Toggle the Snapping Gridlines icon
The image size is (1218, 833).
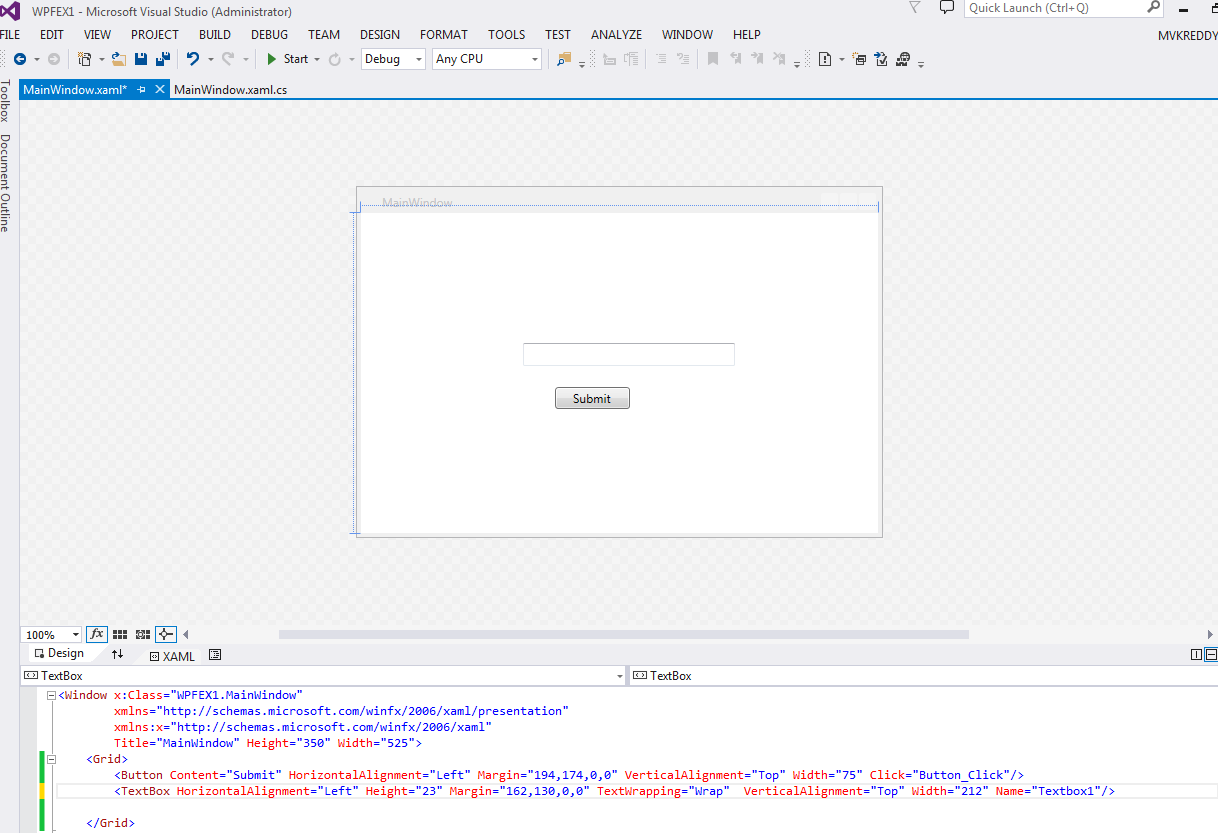click(x=142, y=634)
